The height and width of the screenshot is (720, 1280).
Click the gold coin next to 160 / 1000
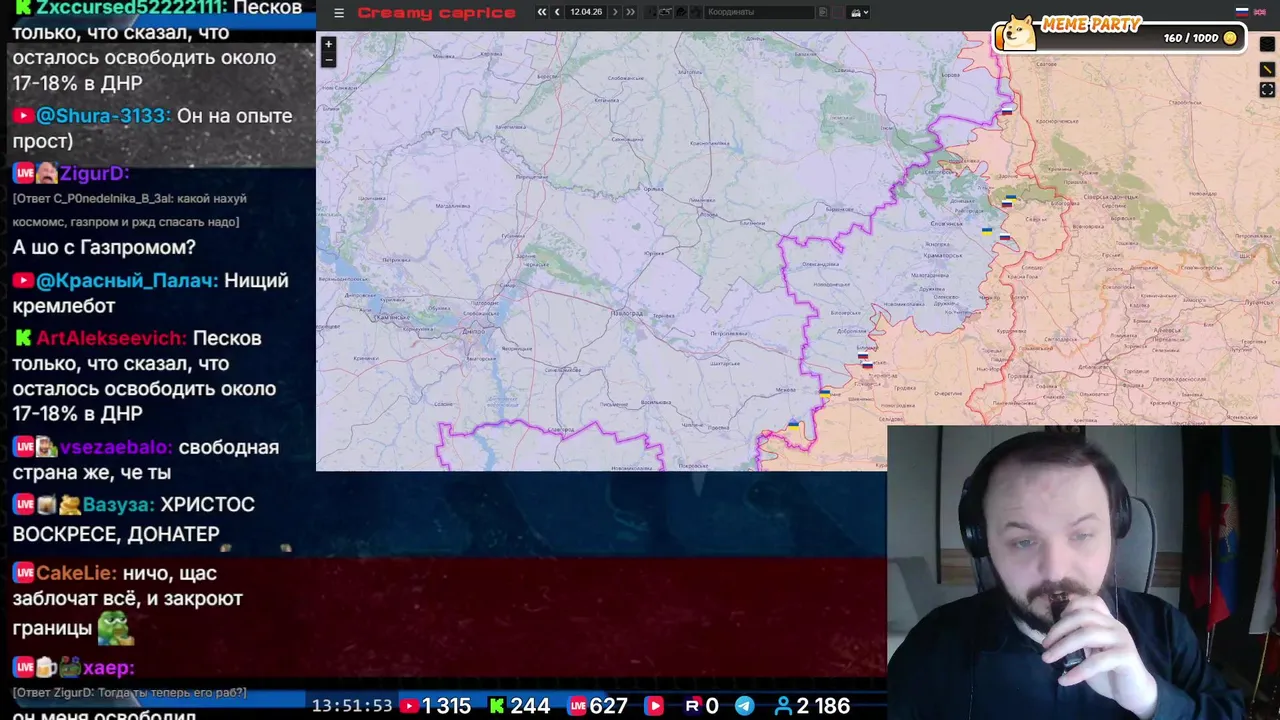tap(1230, 38)
